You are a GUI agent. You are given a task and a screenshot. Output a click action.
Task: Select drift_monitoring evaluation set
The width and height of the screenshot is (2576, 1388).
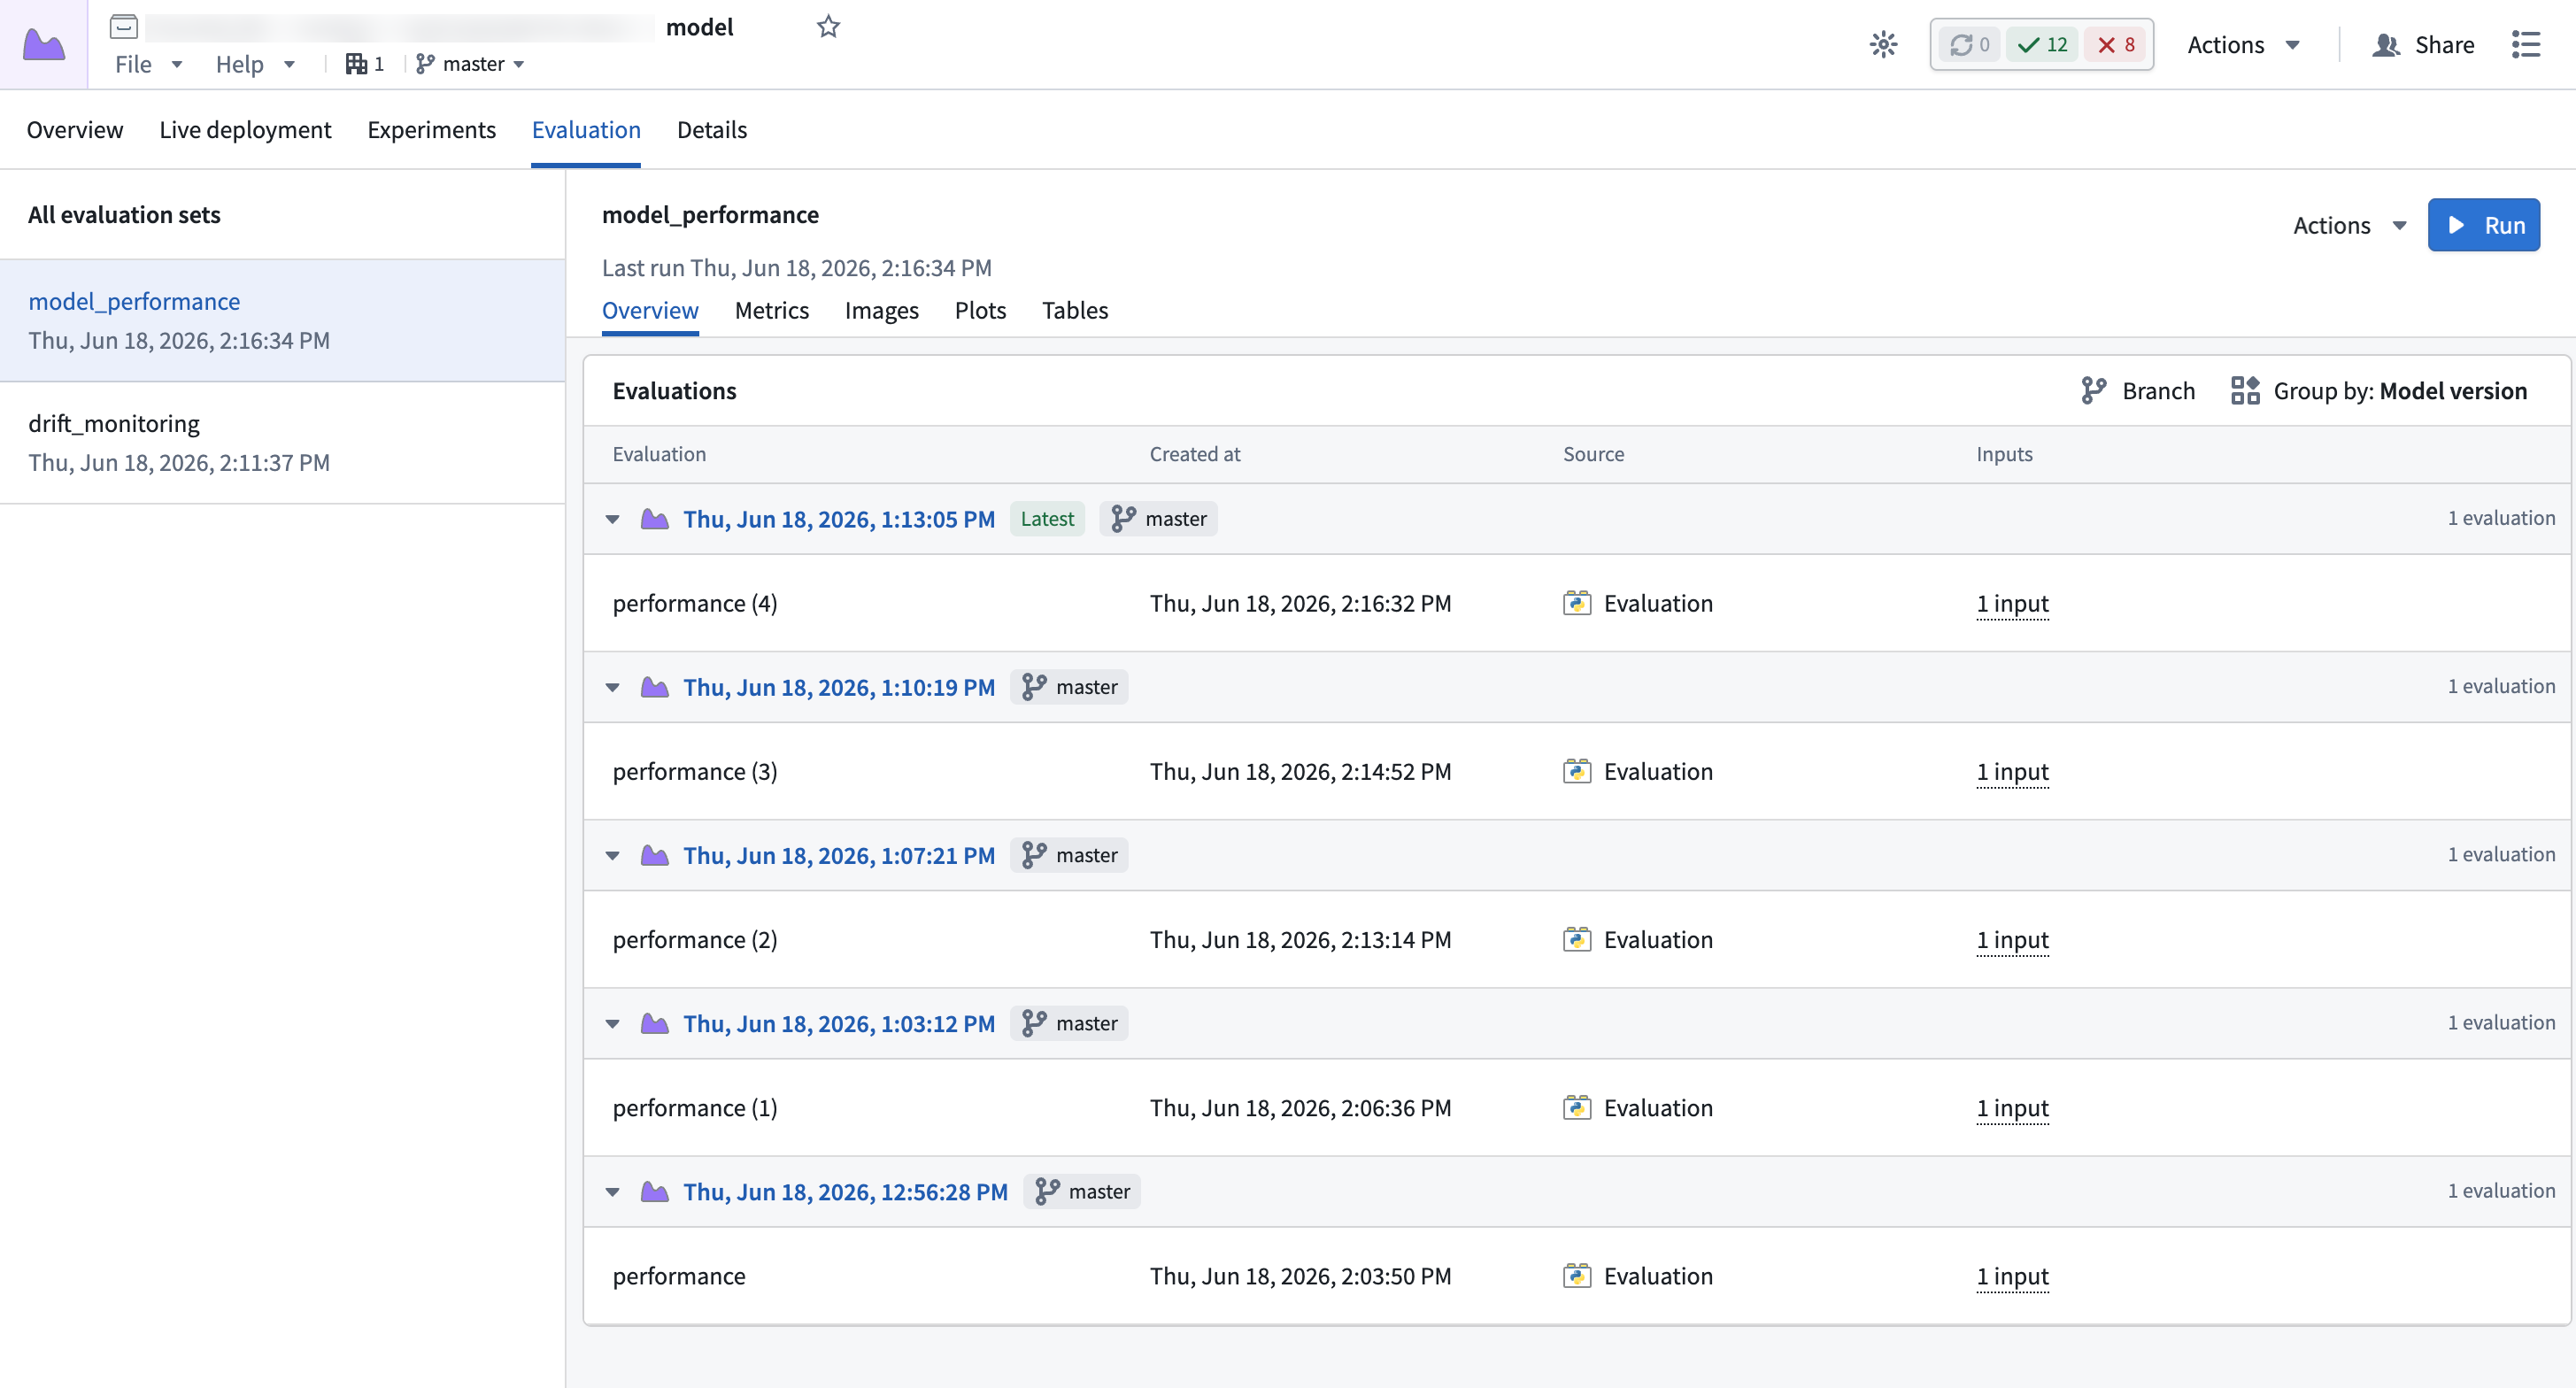coord(283,442)
